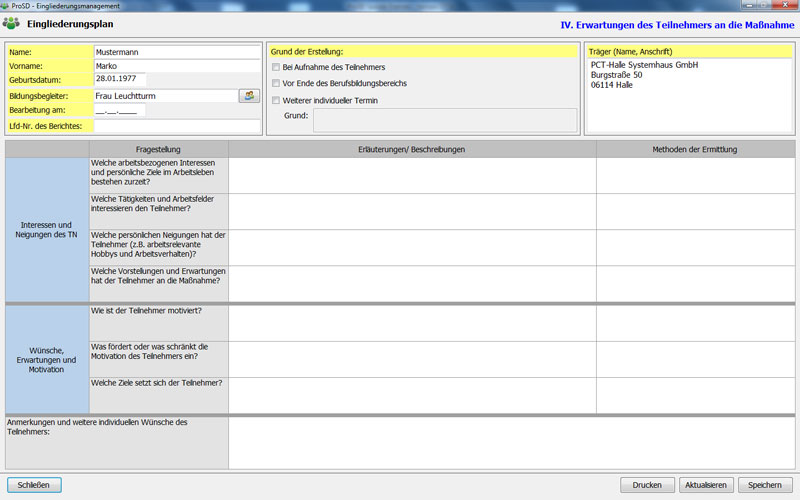Viewport: 800px width, 500px height.
Task: Select the Vorname field with Marko
Action: [175, 65]
